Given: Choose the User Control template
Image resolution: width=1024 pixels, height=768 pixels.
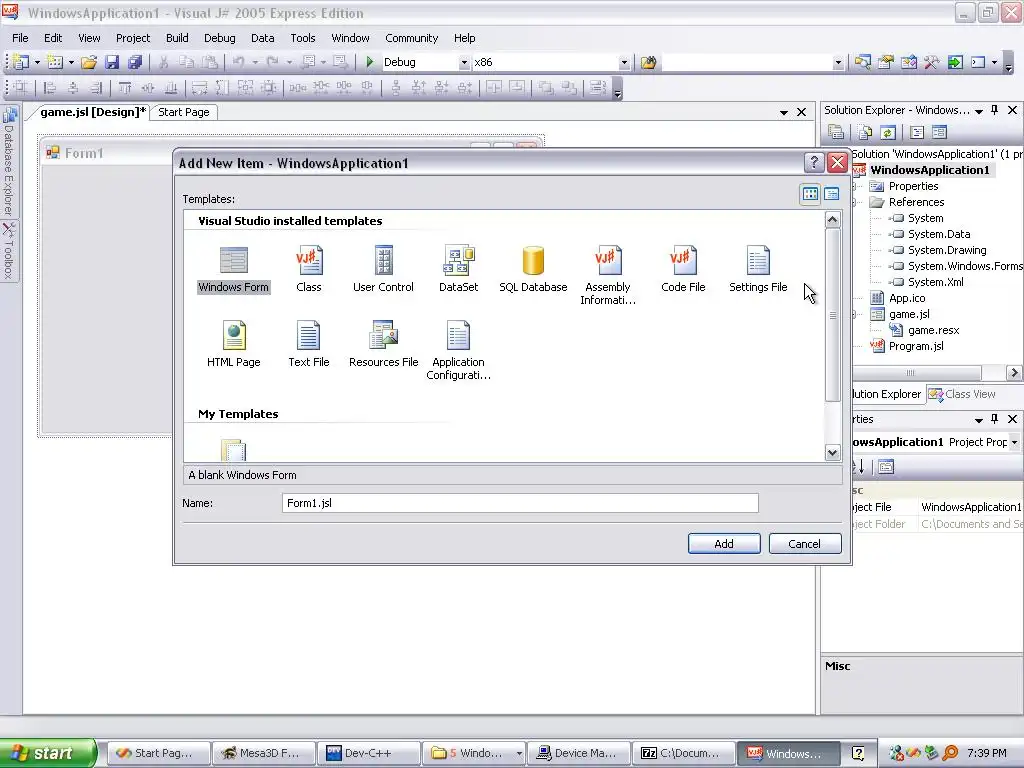Looking at the screenshot, I should 383,270.
